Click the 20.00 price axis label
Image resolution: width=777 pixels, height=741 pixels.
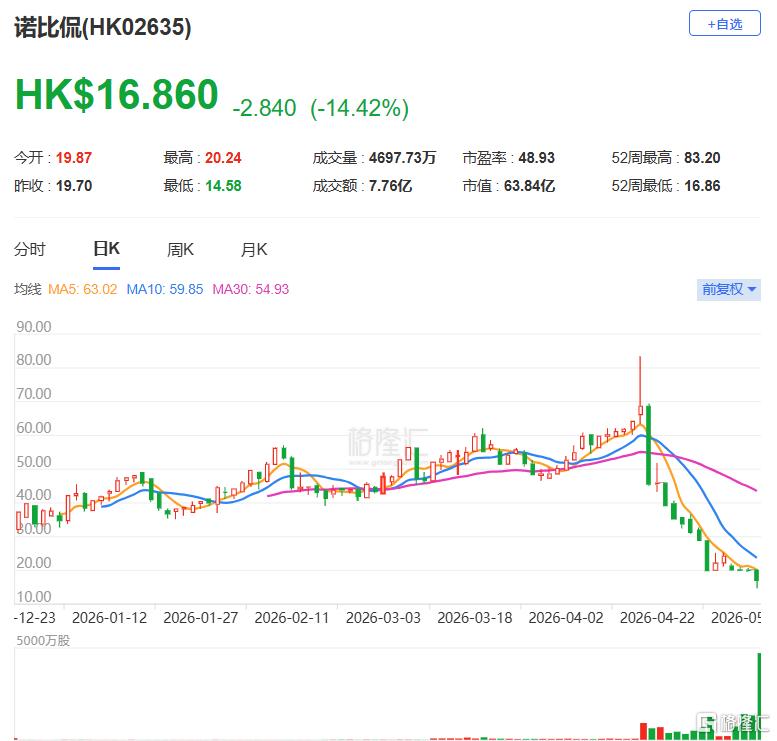[34, 563]
